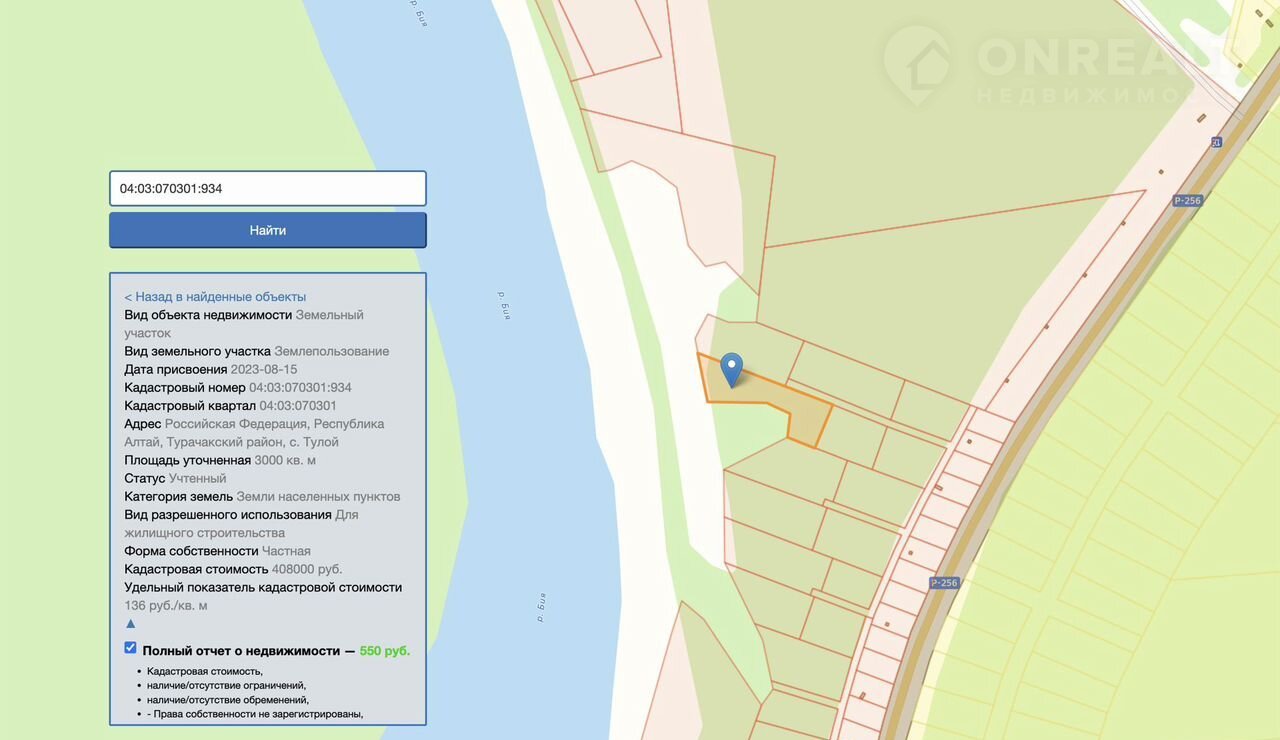This screenshot has height=740, width=1280.
Task: Focus the cadastral number search field
Action: tap(267, 188)
